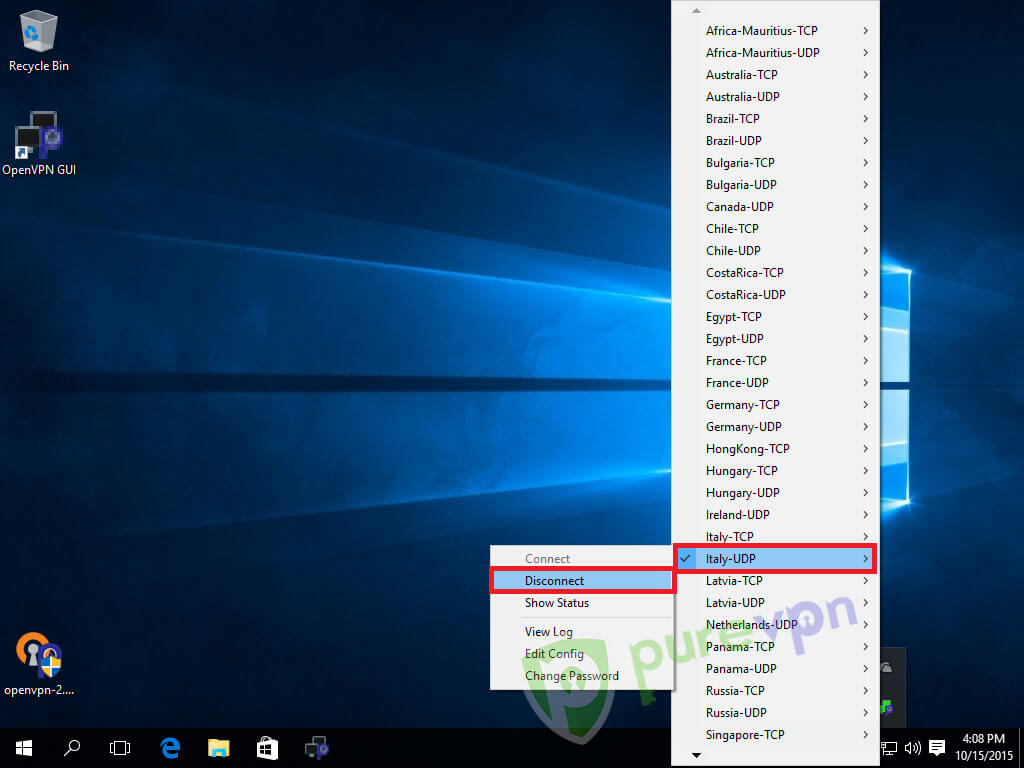Viewport: 1024px width, 768px height.
Task: Expand the HongKong-TCP submenu arrow
Action: coord(865,449)
